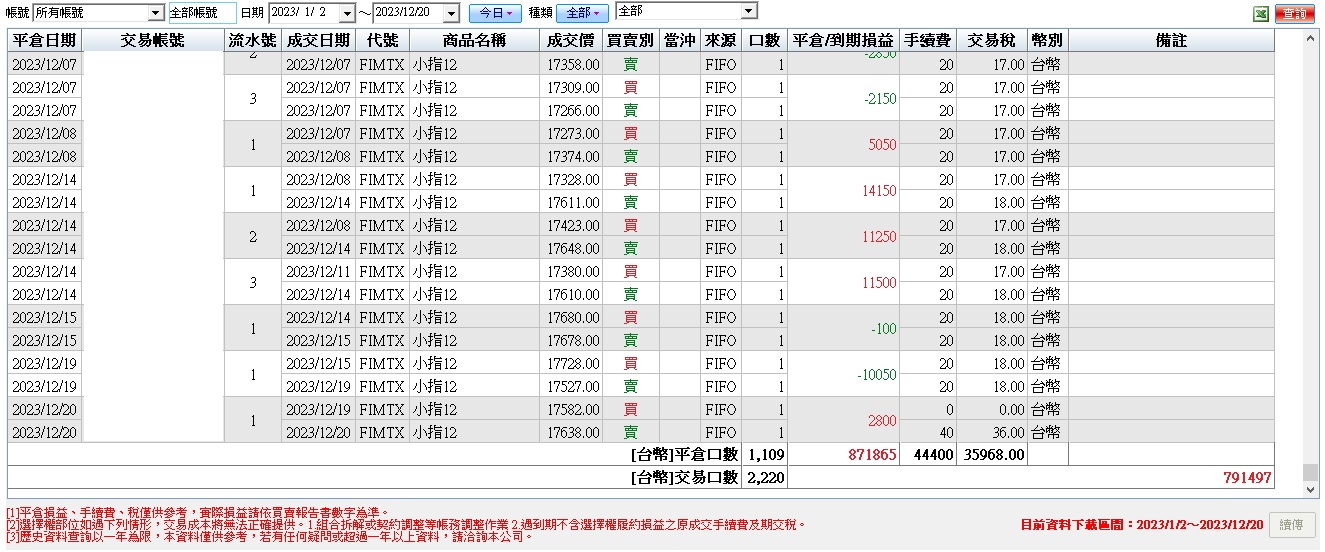Click the 買賣別 column header
1325x552 pixels.
[630, 40]
